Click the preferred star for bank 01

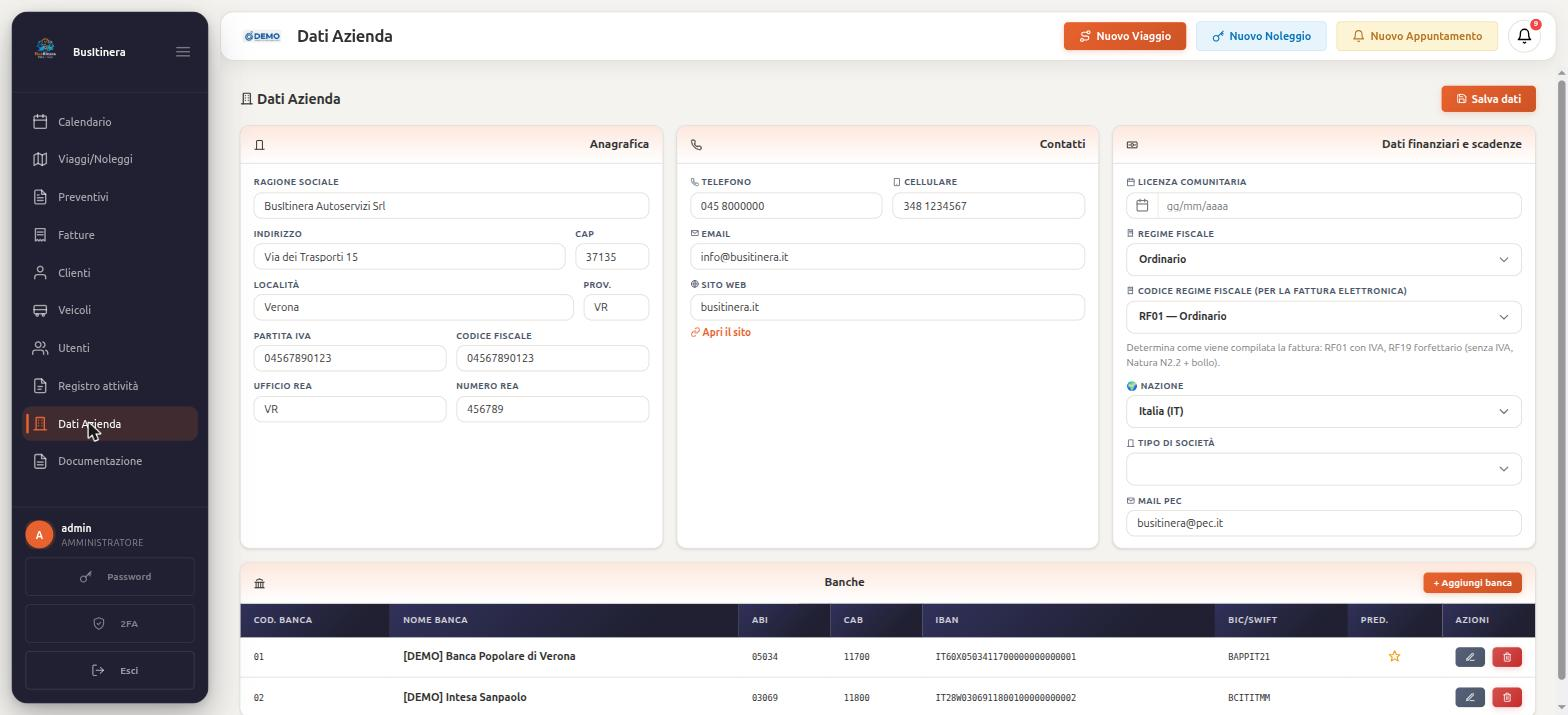tap(1394, 657)
